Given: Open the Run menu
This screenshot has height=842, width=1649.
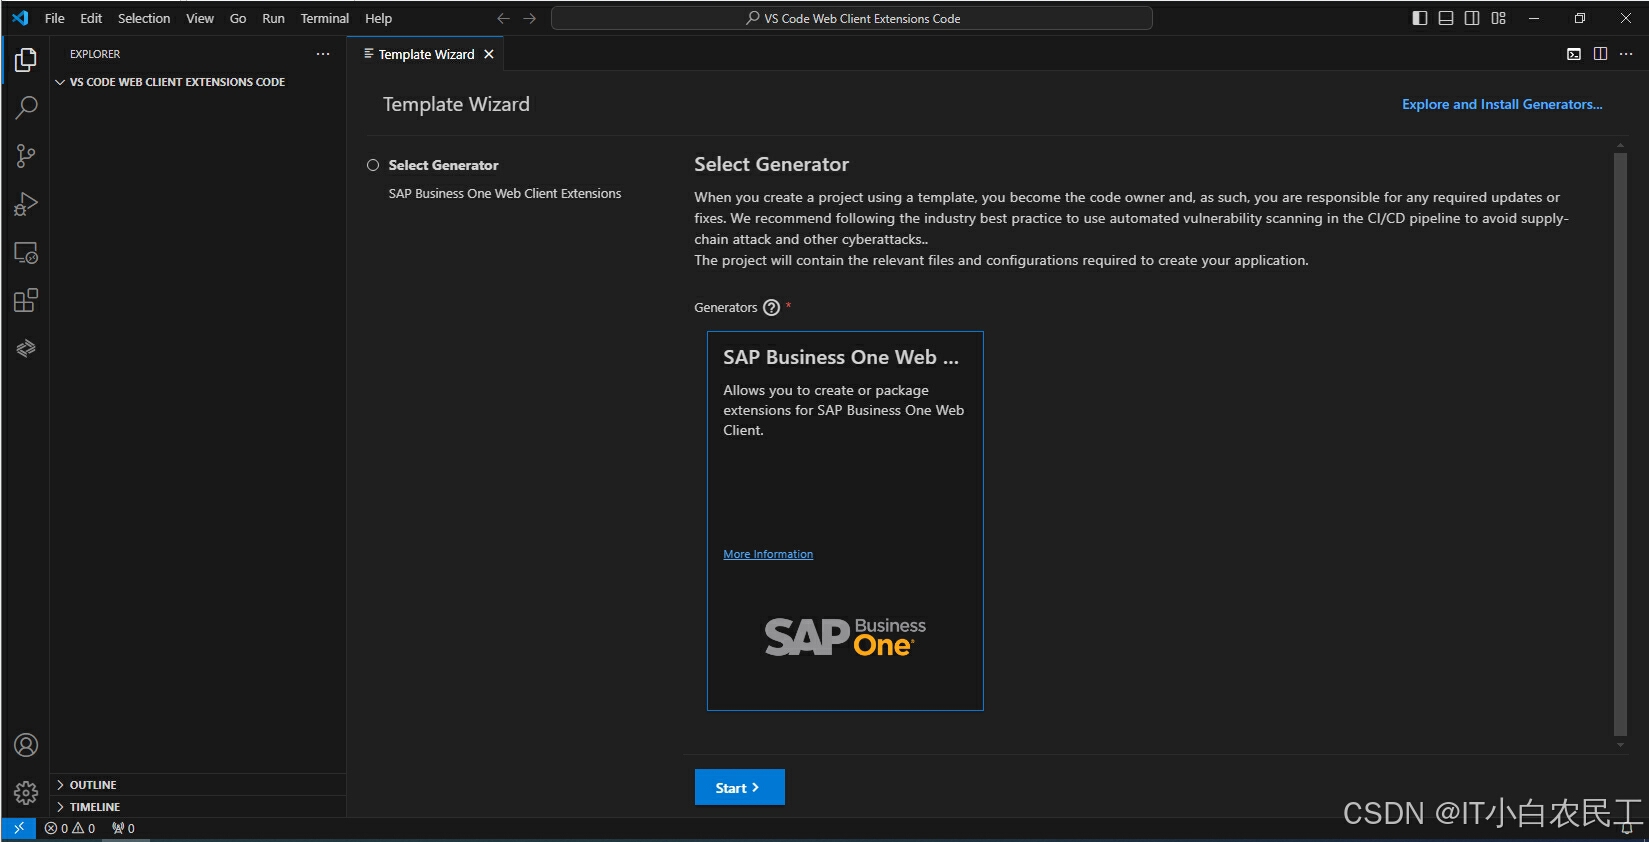Looking at the screenshot, I should click(273, 18).
